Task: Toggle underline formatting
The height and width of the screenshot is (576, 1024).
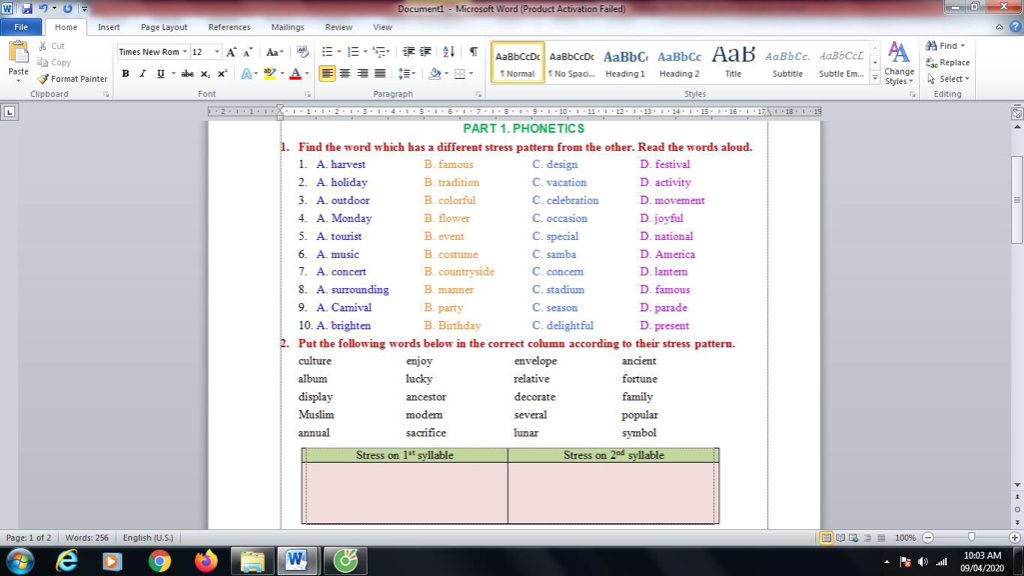Action: (161, 74)
